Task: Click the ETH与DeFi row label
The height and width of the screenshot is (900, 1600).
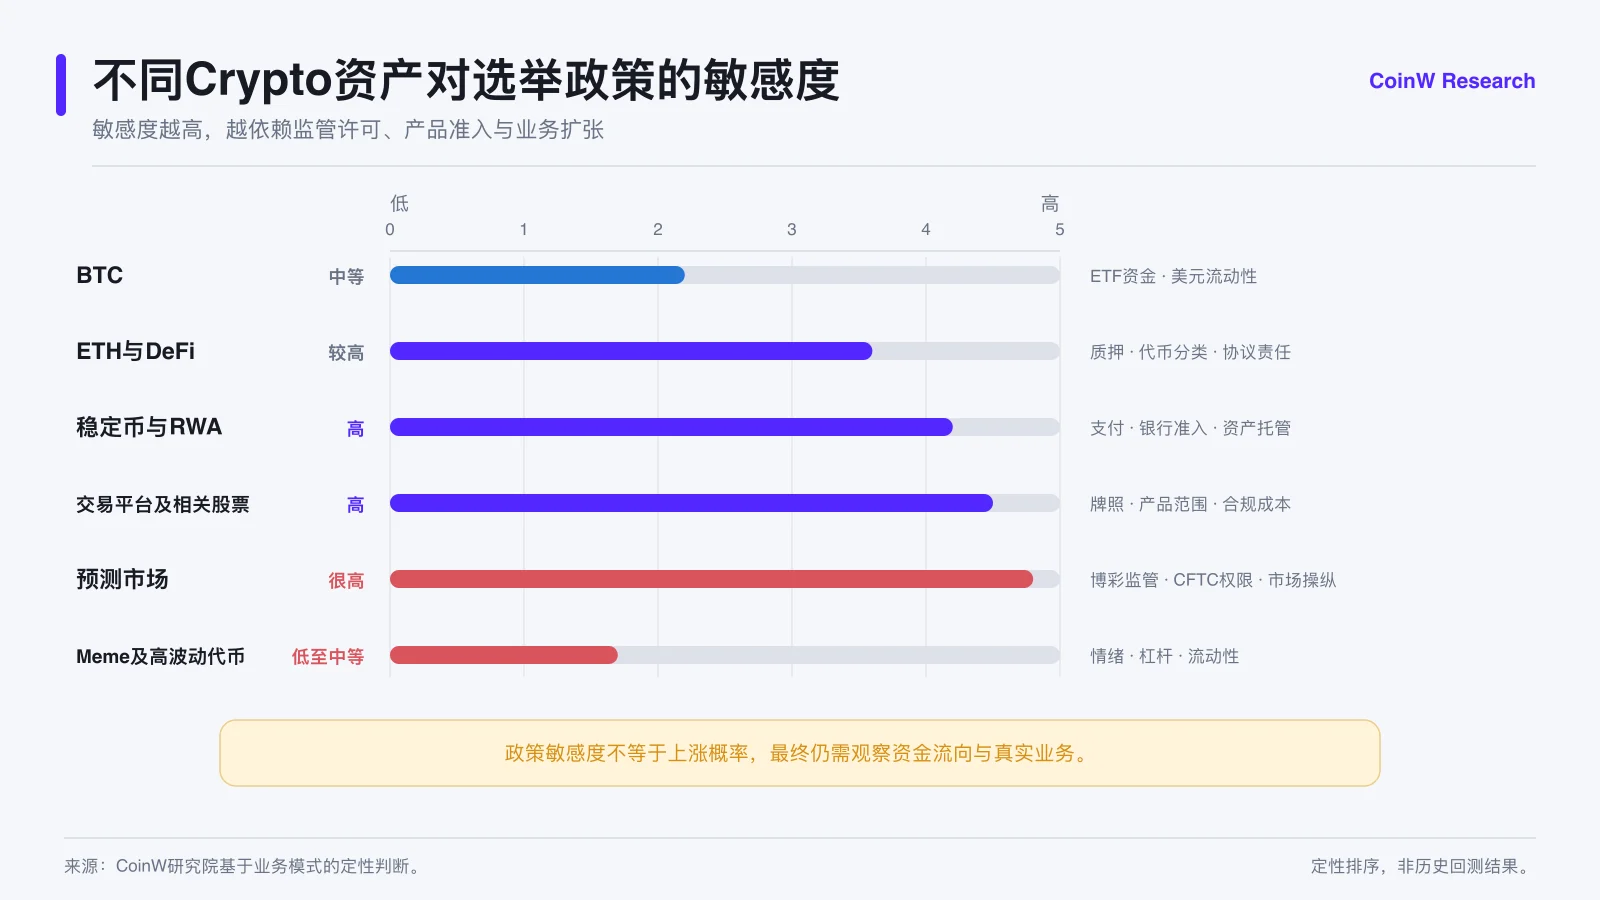Action: 136,351
